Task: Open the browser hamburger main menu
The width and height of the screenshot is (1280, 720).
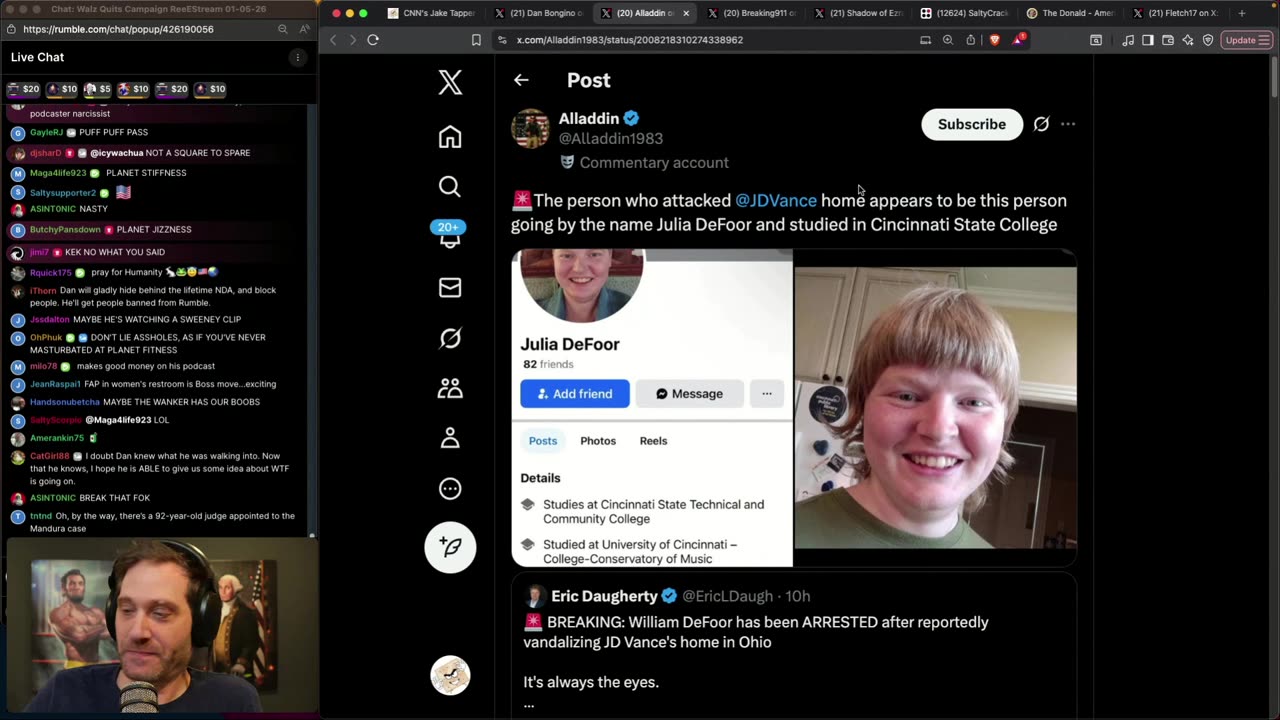Action: [1265, 40]
